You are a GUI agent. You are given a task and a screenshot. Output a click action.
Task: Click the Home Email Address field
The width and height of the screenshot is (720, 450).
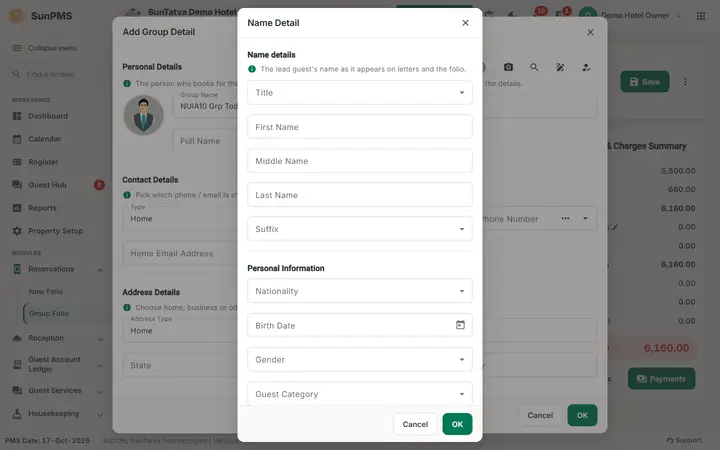pos(180,253)
